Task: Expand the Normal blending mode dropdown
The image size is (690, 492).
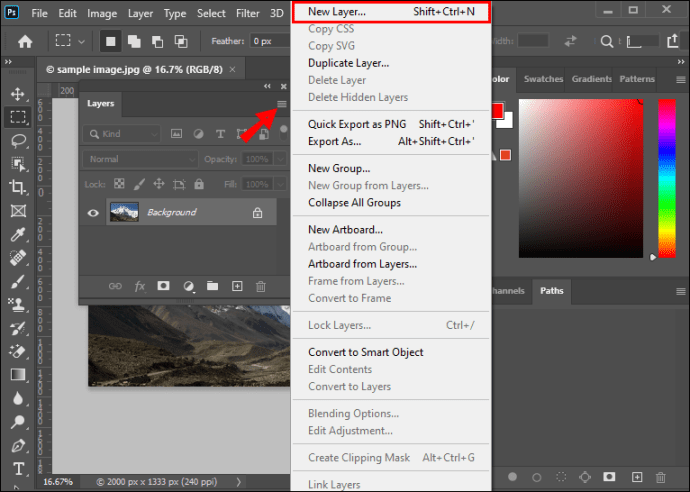Action: pos(141,159)
